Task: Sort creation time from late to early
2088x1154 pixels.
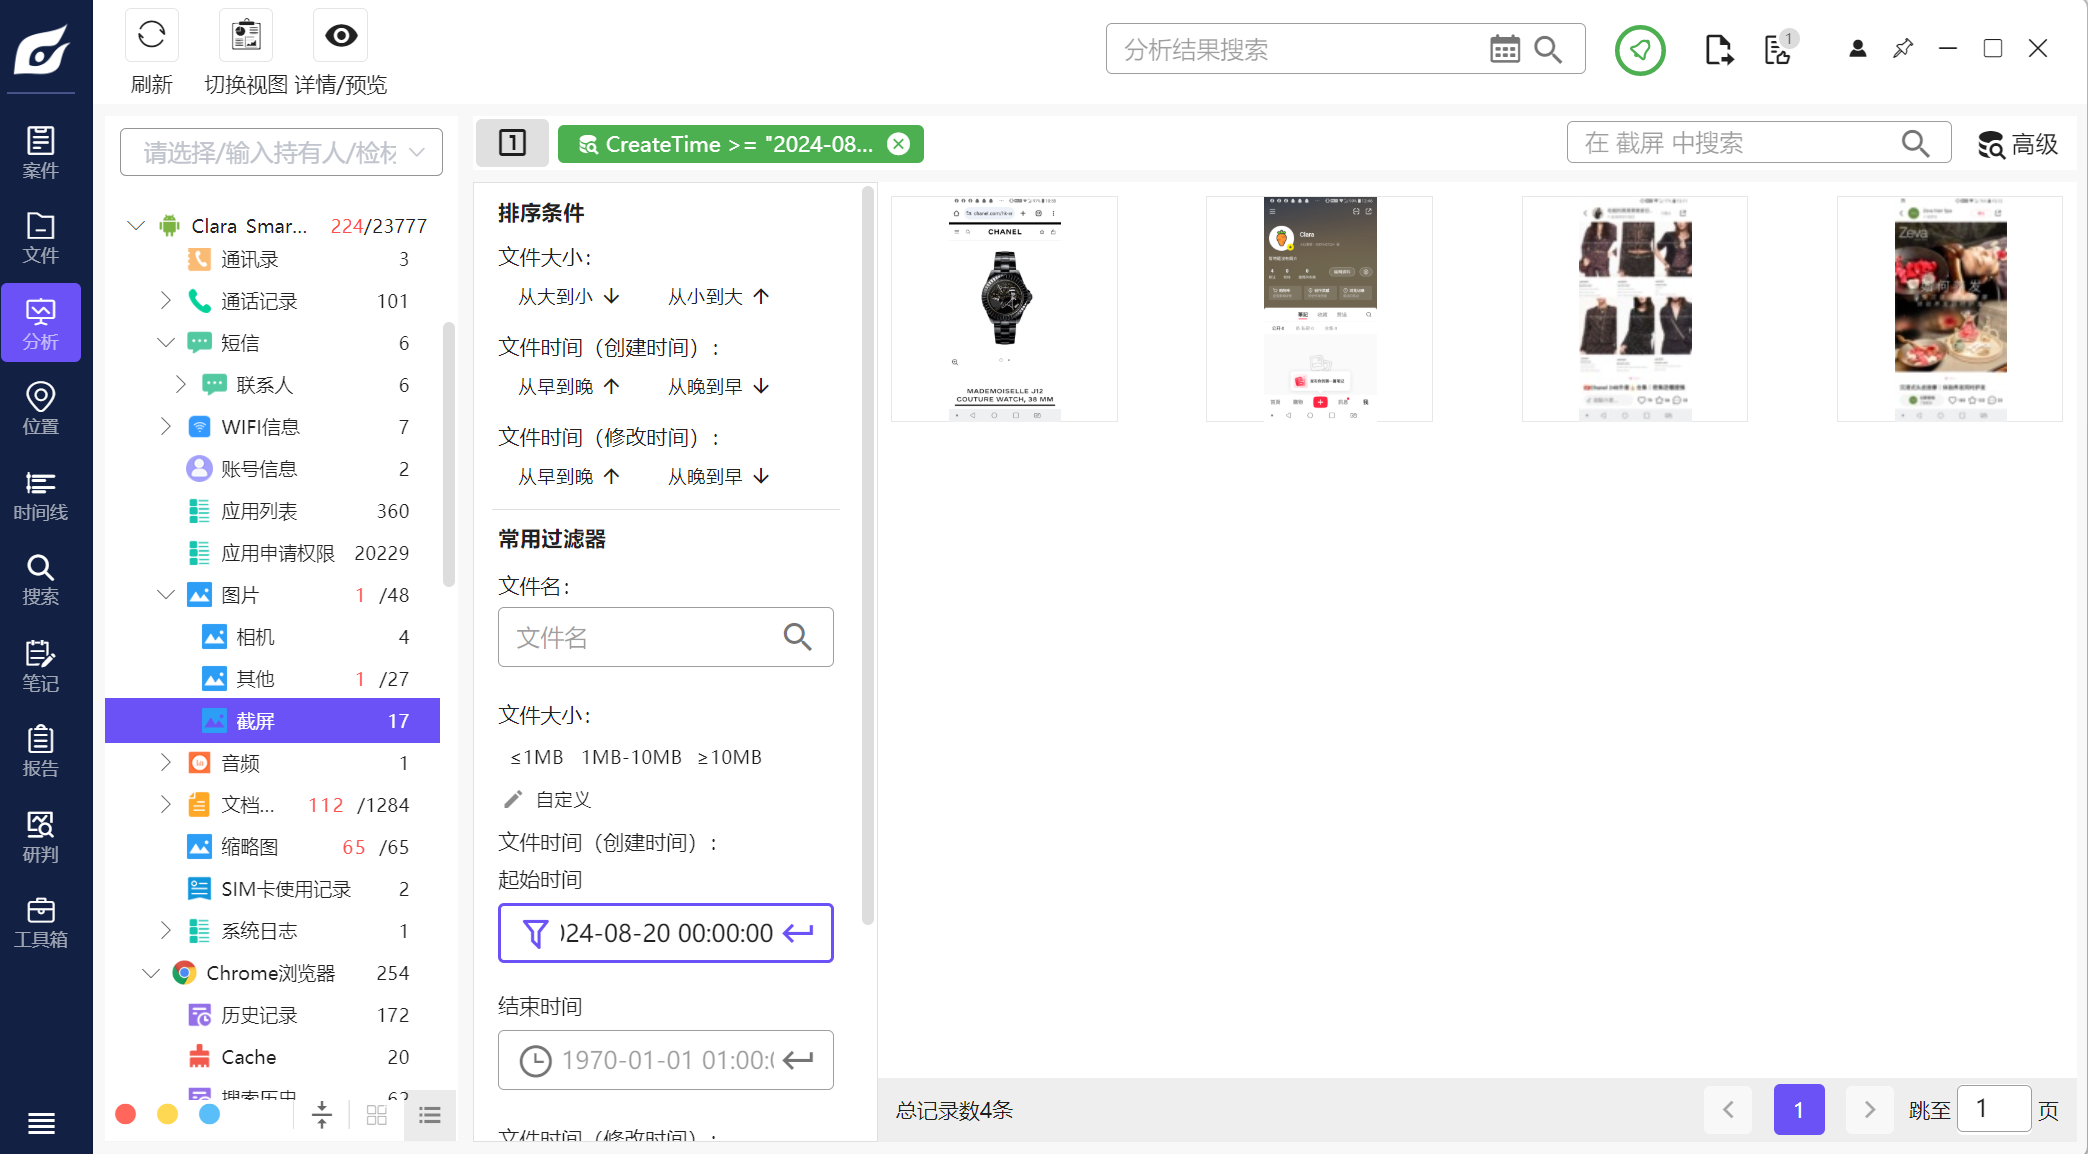Action: tap(718, 387)
